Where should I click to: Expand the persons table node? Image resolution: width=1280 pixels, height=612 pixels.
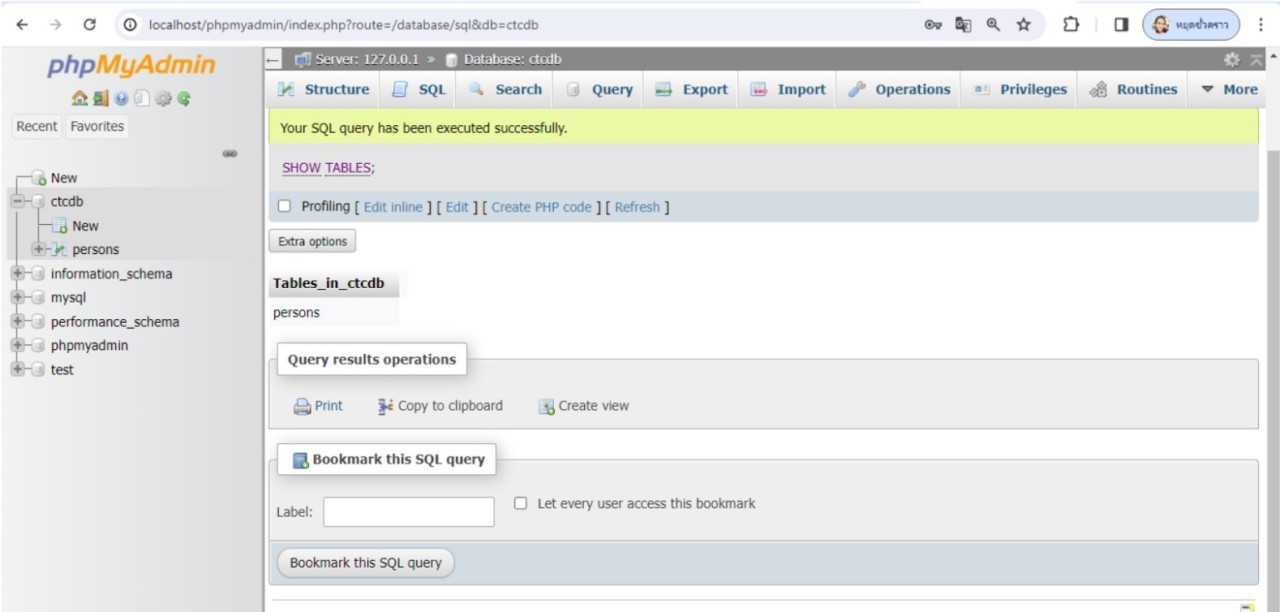pyautogui.click(x=38, y=249)
